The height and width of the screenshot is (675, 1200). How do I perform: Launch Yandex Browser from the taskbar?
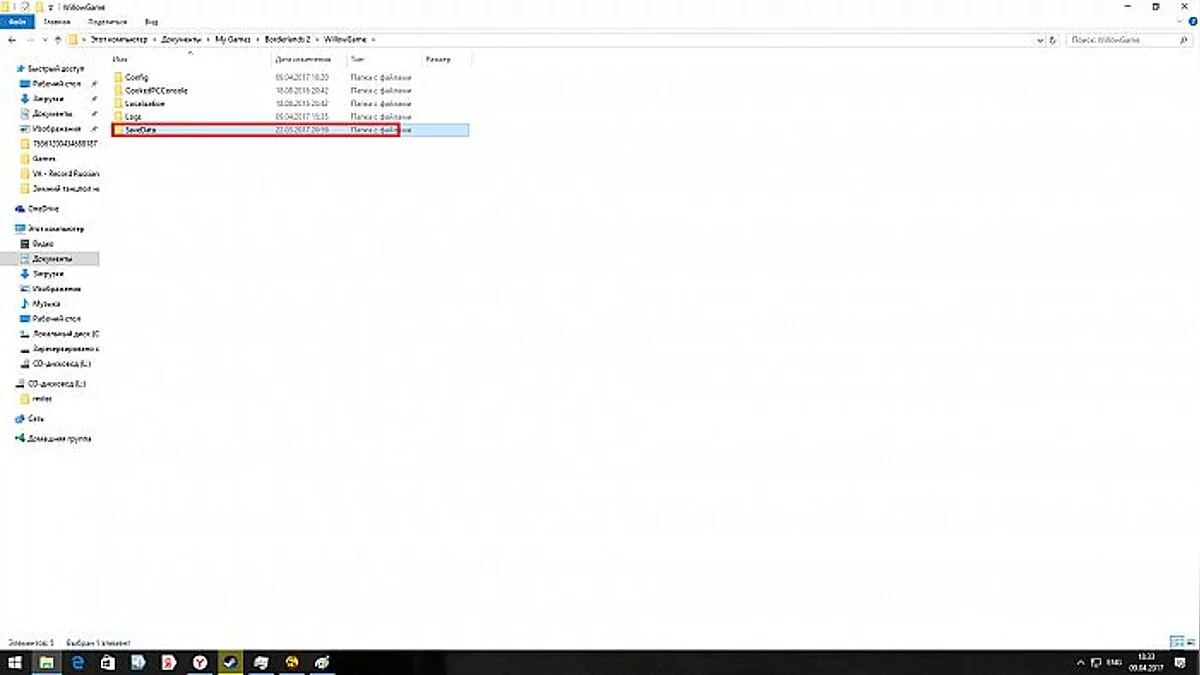click(200, 662)
